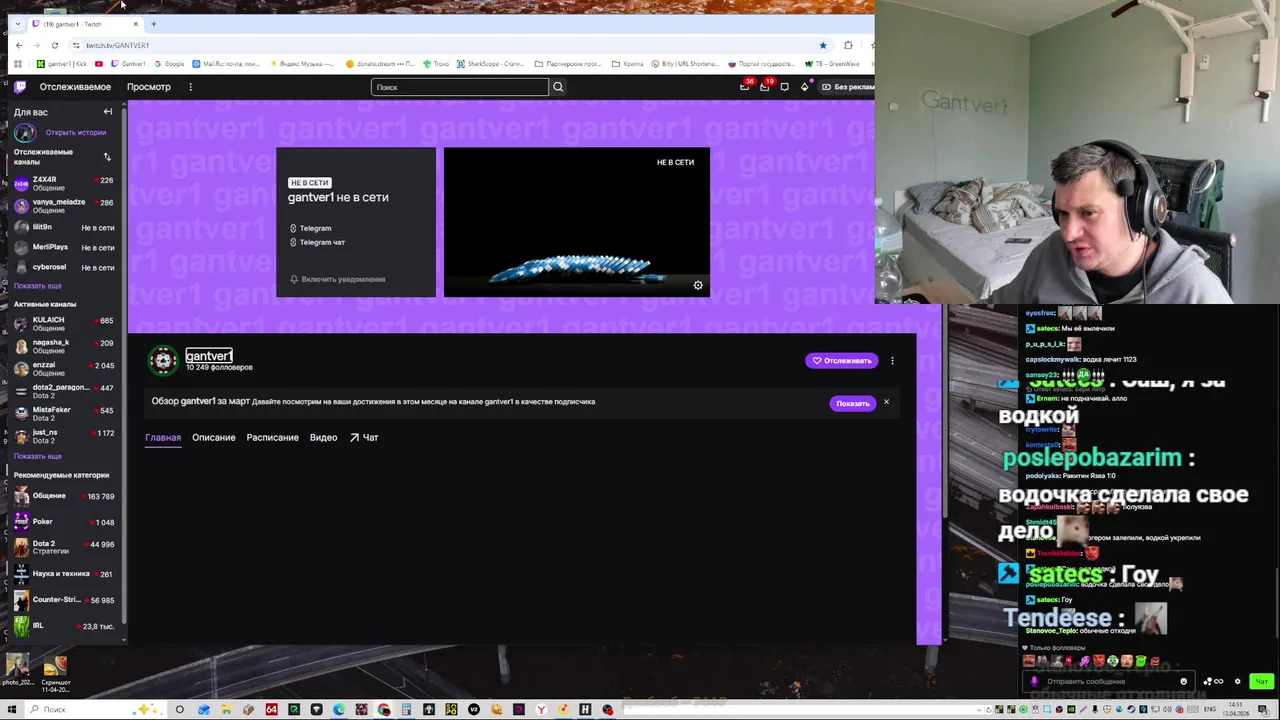Sort followed channels using the sort icon

point(107,157)
